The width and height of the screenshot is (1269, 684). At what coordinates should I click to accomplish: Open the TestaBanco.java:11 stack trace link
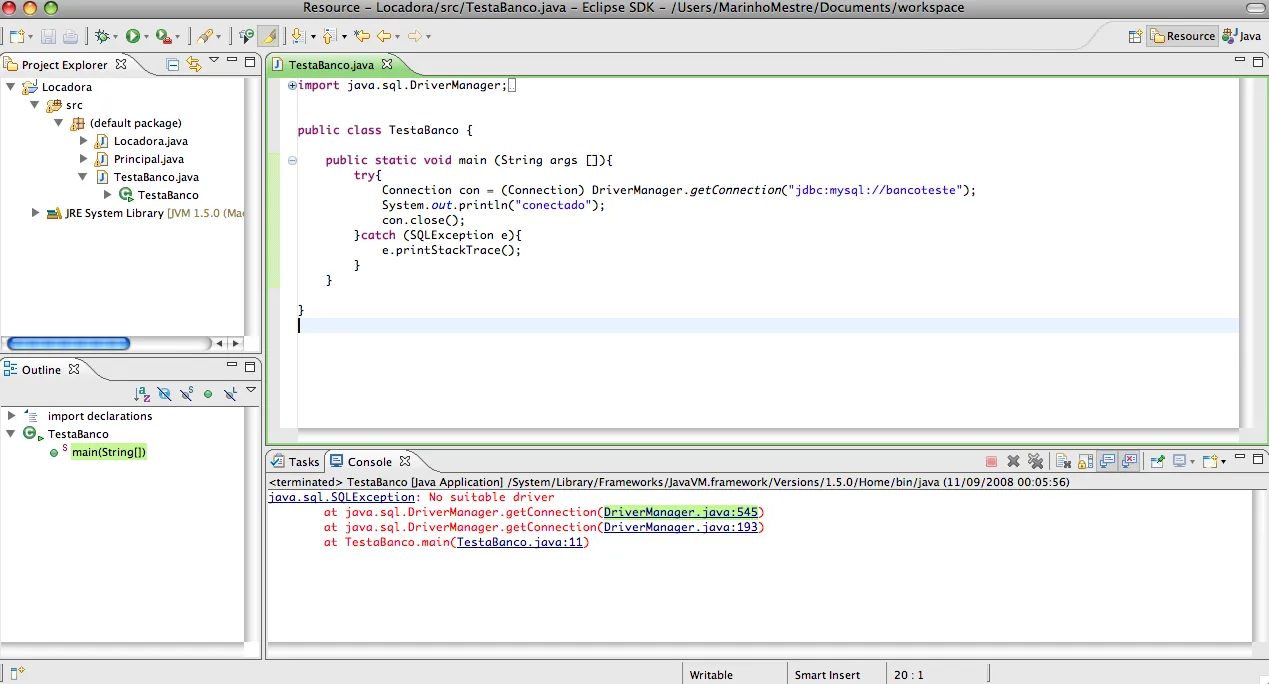point(519,542)
